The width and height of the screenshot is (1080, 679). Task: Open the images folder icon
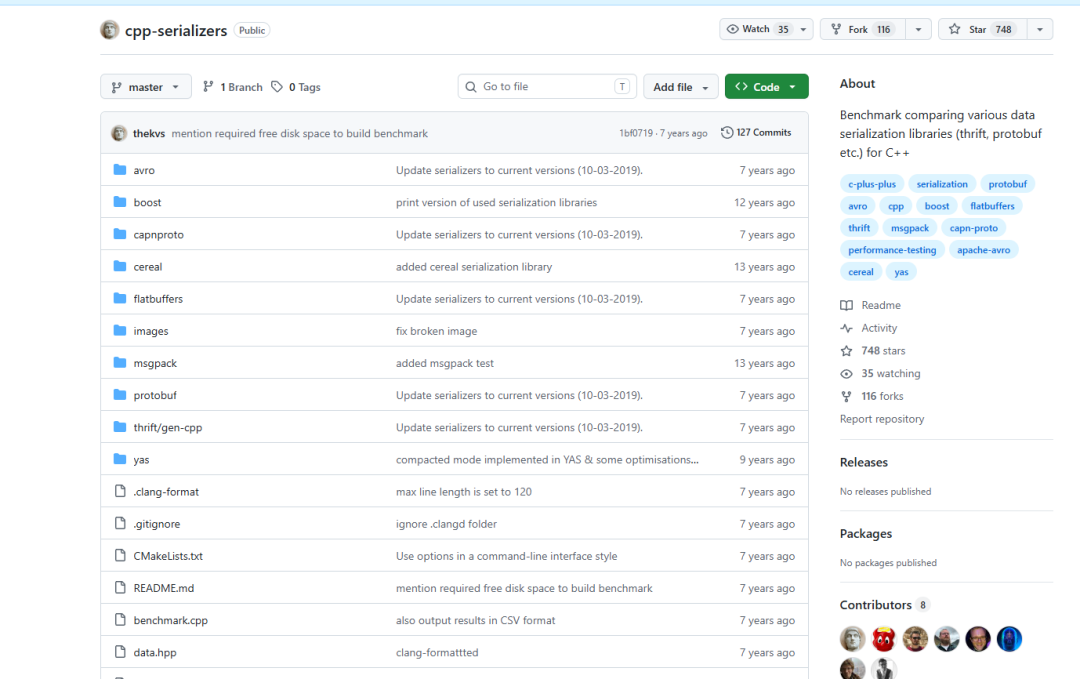click(x=120, y=331)
